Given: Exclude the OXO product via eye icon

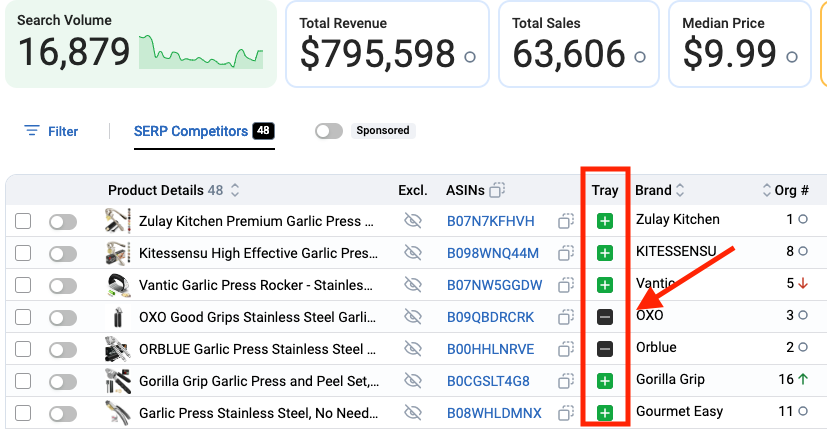Looking at the screenshot, I should [413, 317].
